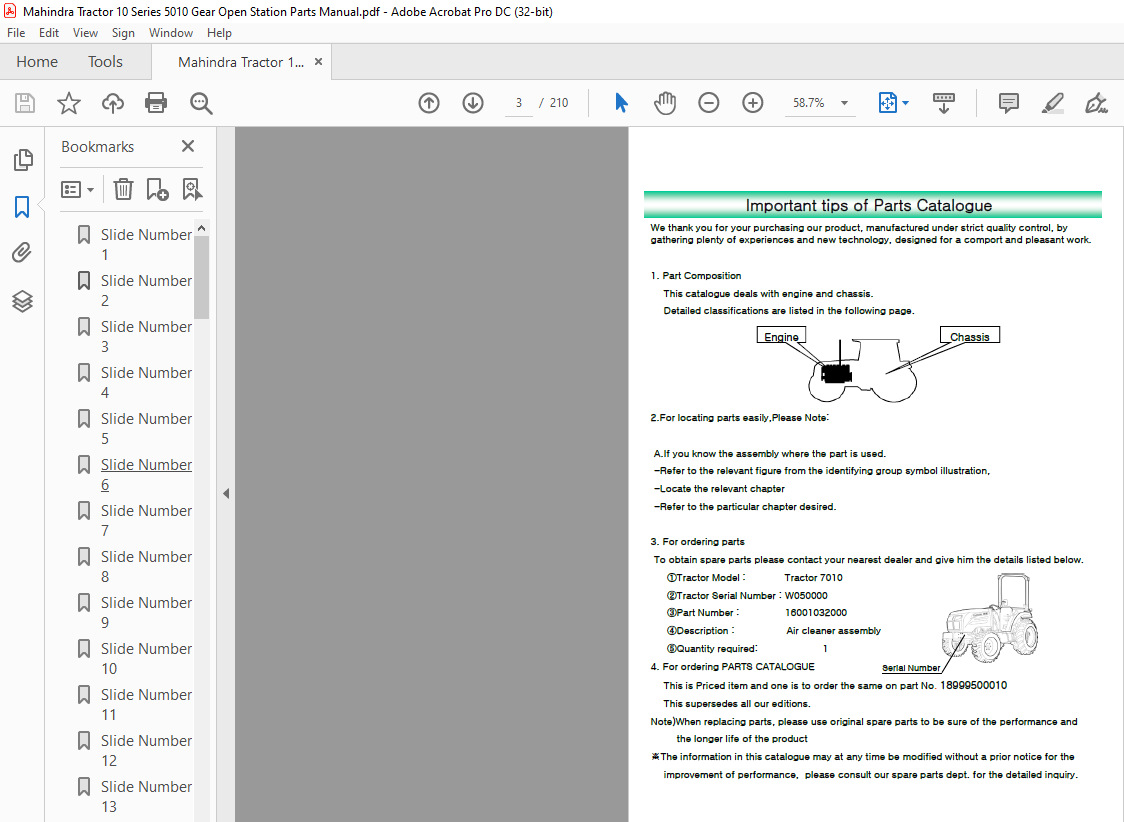This screenshot has width=1124, height=822.
Task: Click the 58.7% zoom value field
Action: coord(809,103)
